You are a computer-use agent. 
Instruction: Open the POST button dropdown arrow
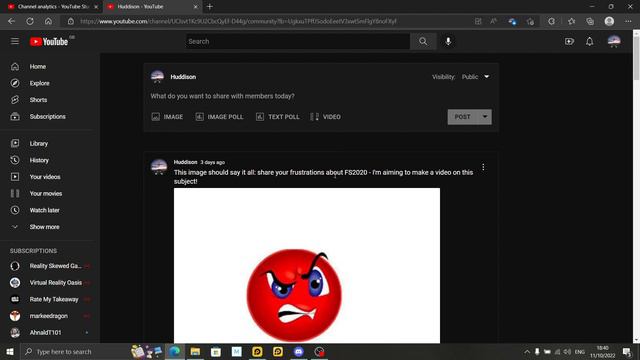click(x=485, y=117)
